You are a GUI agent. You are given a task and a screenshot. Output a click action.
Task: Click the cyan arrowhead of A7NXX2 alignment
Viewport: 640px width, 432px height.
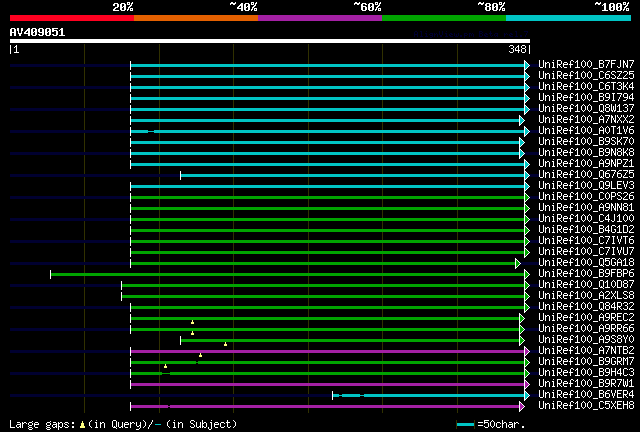(x=522, y=120)
